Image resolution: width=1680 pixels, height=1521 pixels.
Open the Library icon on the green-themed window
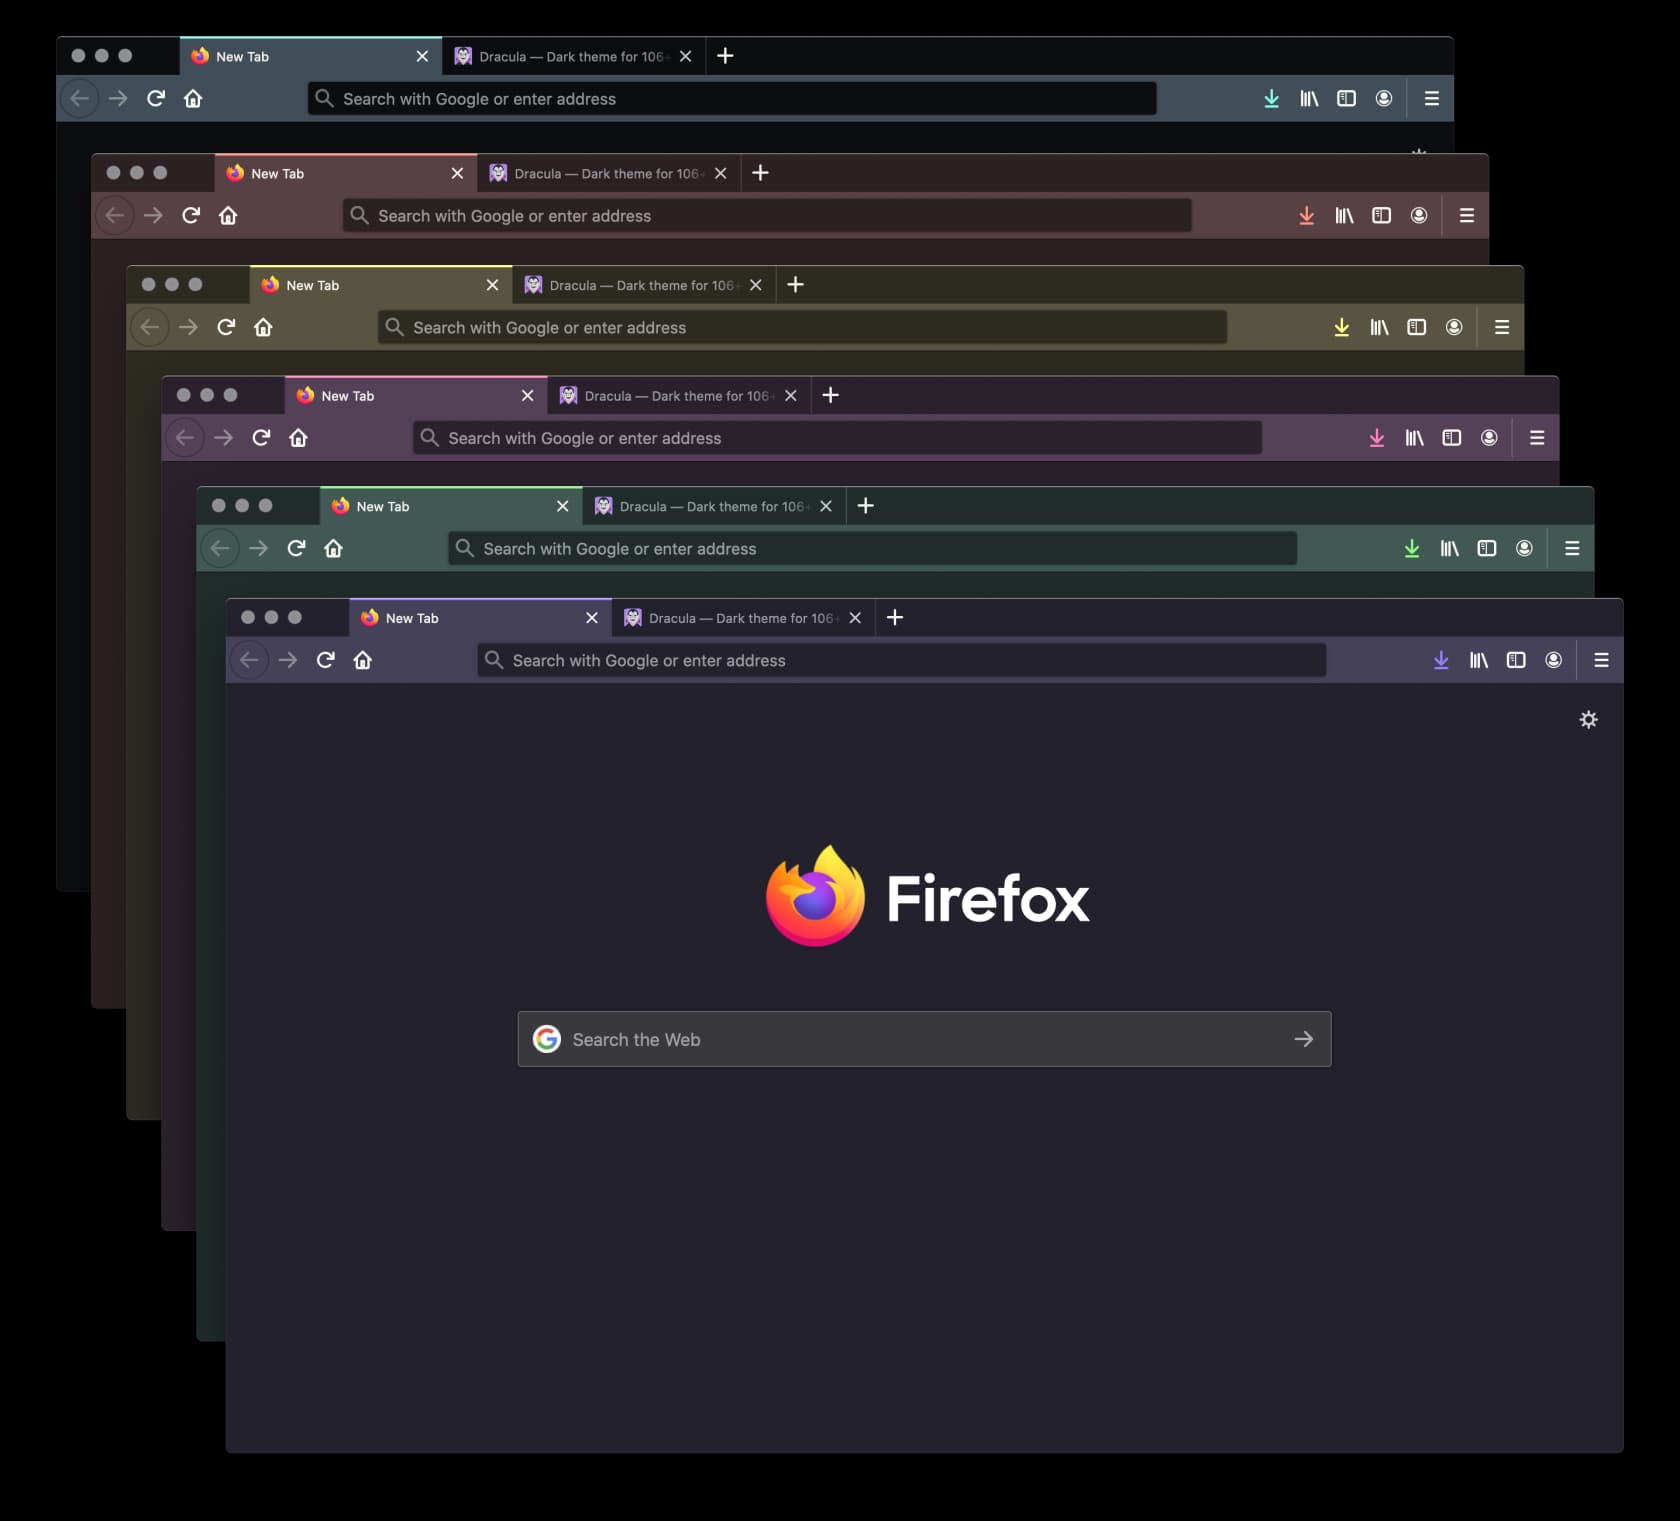pos(1449,548)
